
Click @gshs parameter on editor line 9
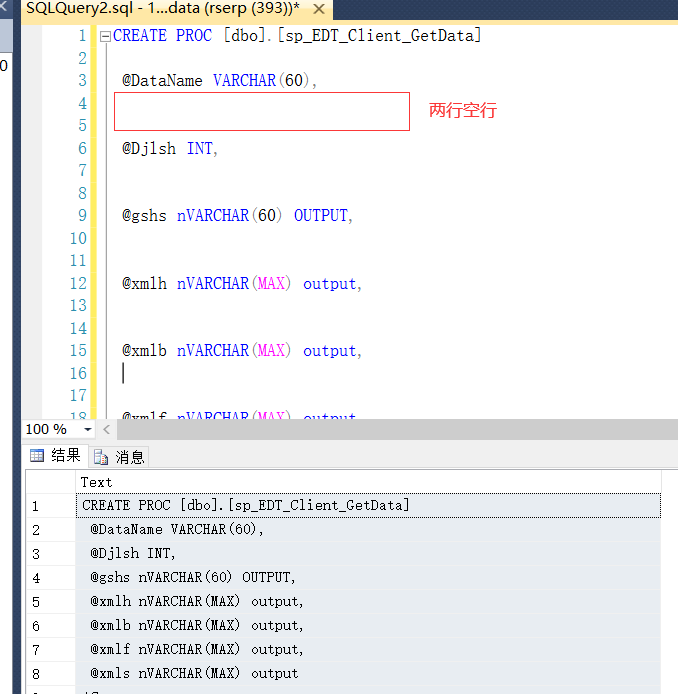144,216
